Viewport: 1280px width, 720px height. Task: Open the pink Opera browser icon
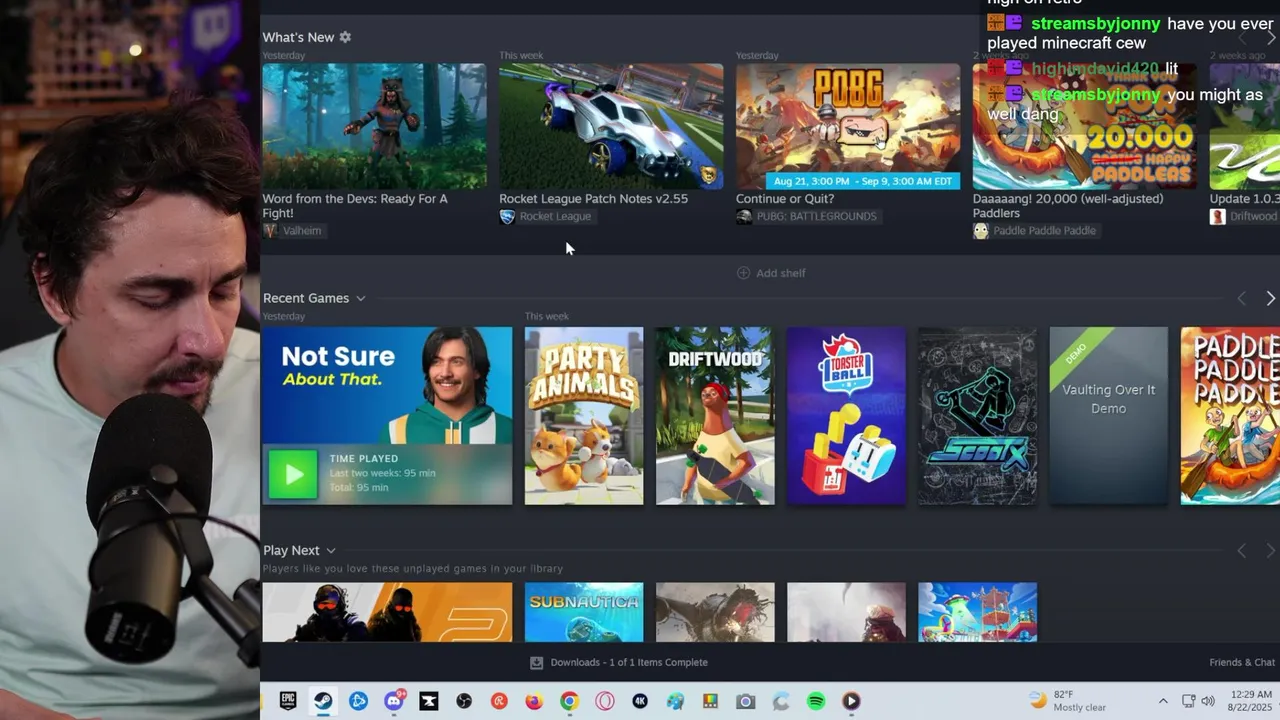pyautogui.click(x=605, y=701)
